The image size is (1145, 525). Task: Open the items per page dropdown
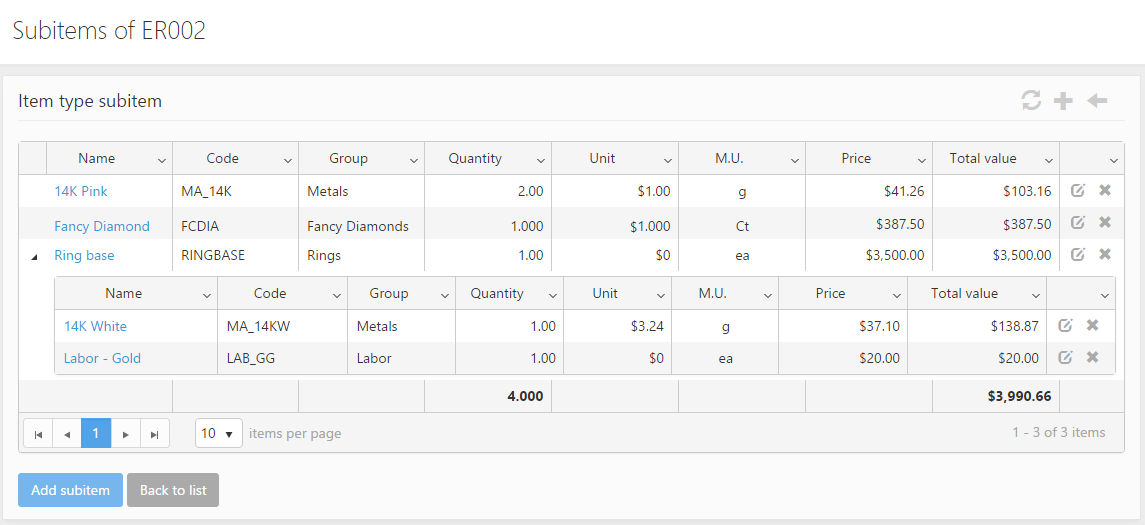218,434
